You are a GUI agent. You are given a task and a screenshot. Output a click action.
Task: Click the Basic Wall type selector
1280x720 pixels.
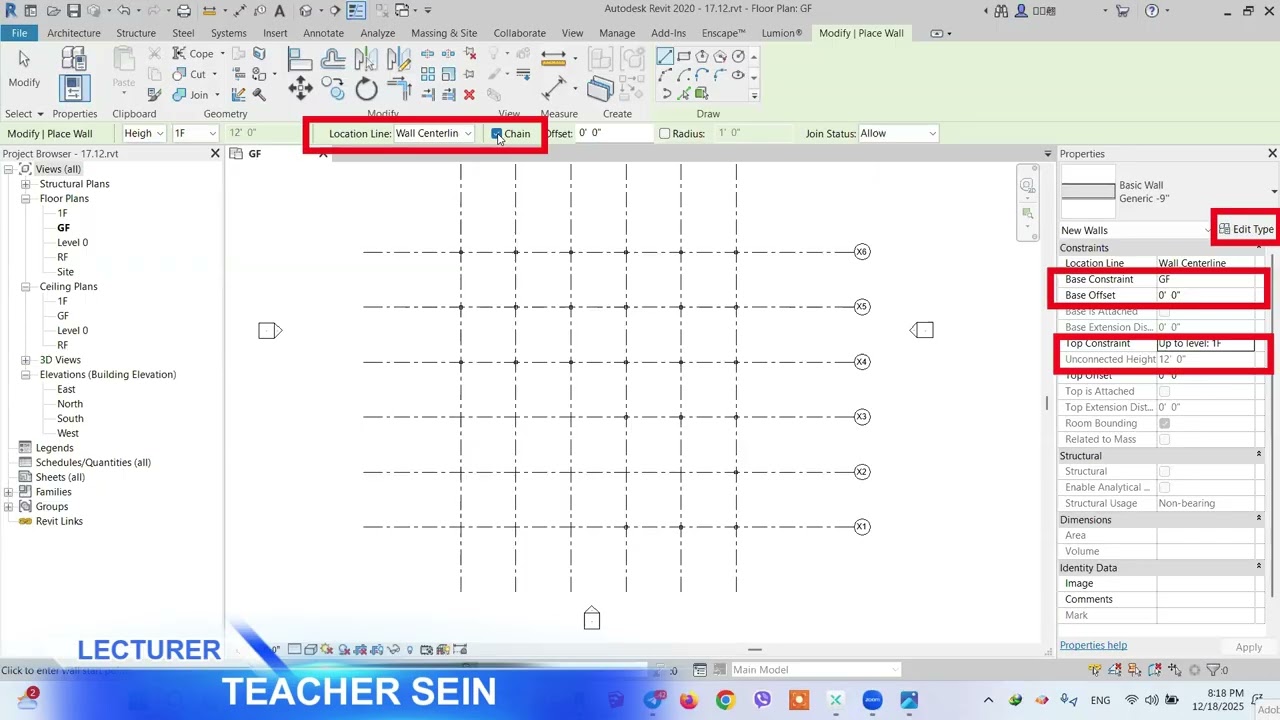click(1168, 192)
